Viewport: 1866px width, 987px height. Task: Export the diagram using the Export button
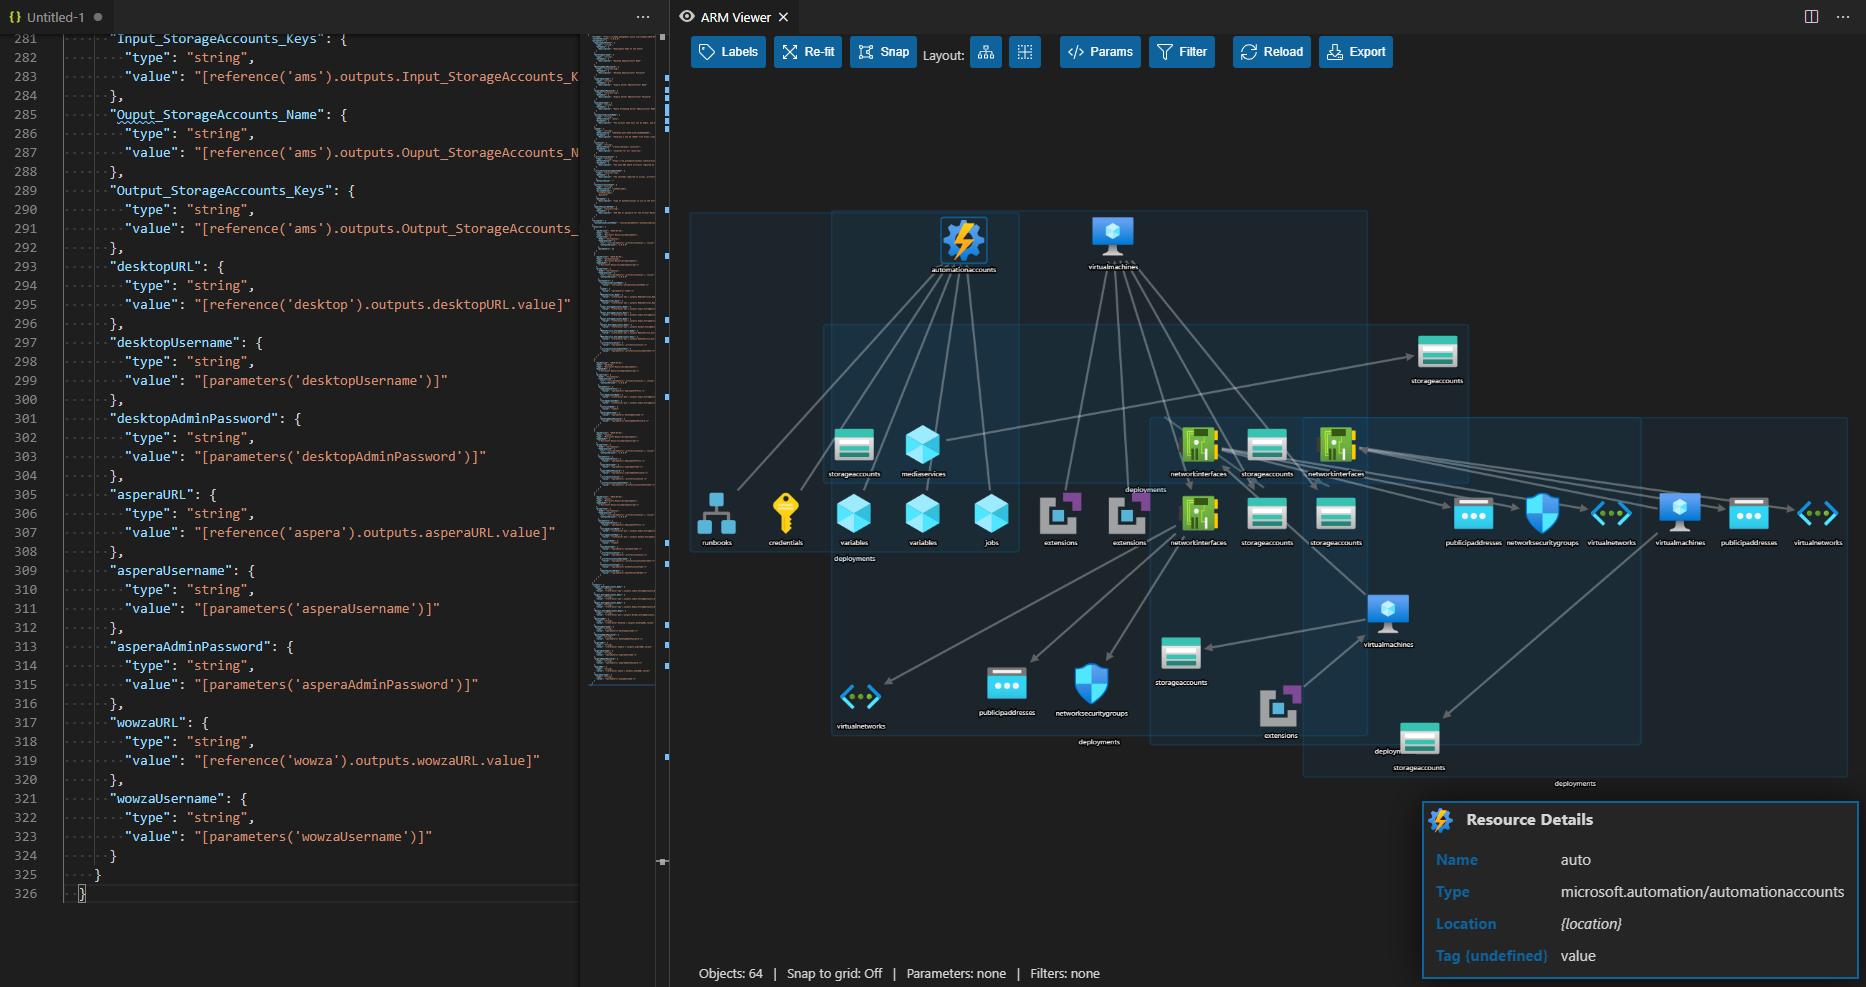tap(1355, 51)
